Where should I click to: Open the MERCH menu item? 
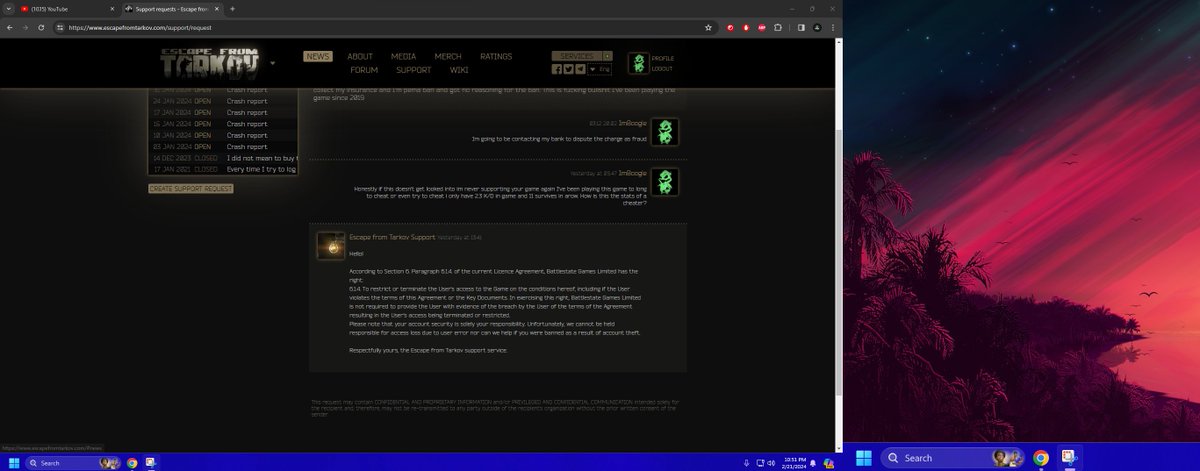coord(447,57)
